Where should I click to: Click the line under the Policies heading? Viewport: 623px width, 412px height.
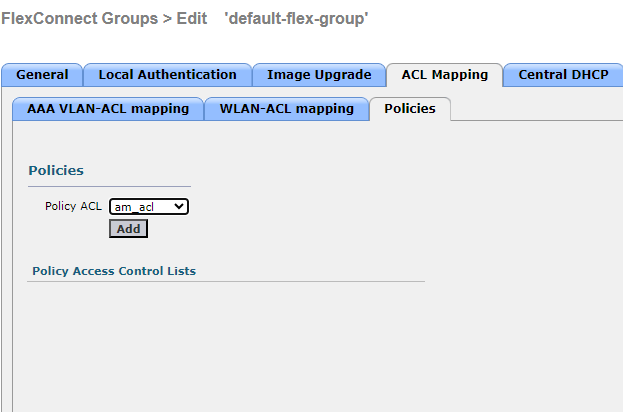point(109,186)
